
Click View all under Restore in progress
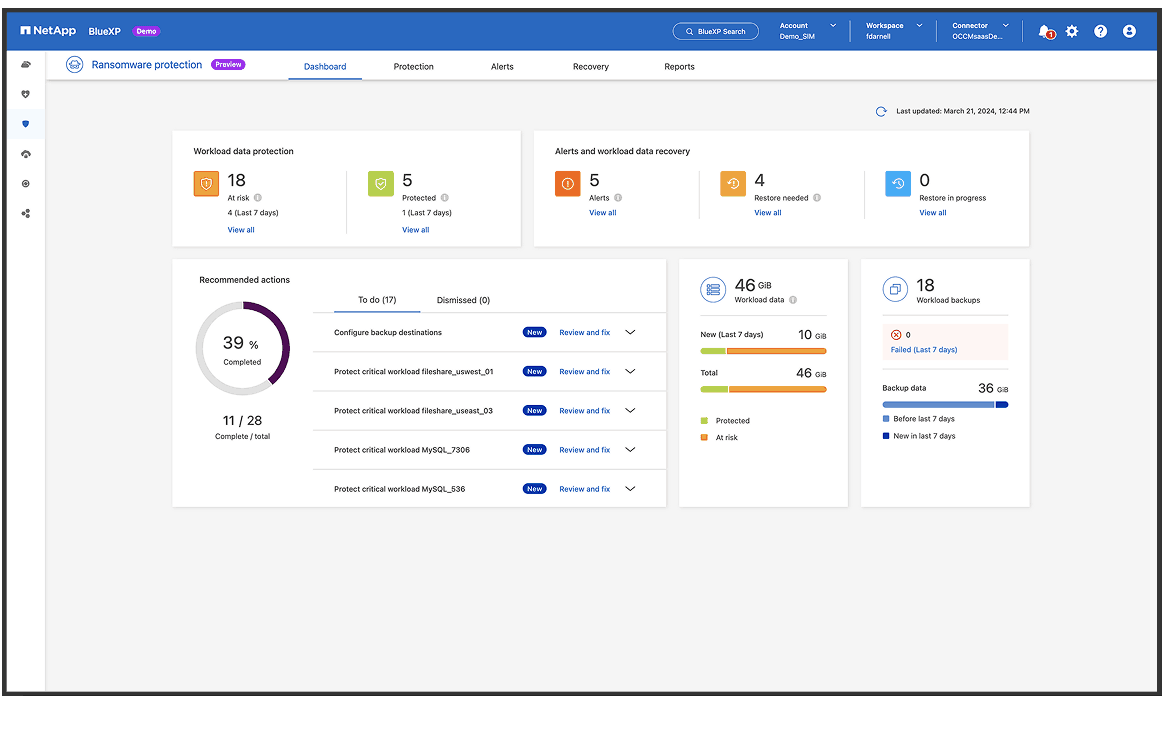(x=933, y=213)
